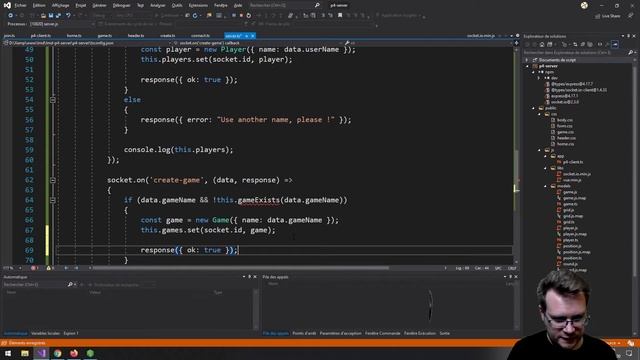Click the highlighted preview icon in Solution Explorer toolbar

(615, 44)
